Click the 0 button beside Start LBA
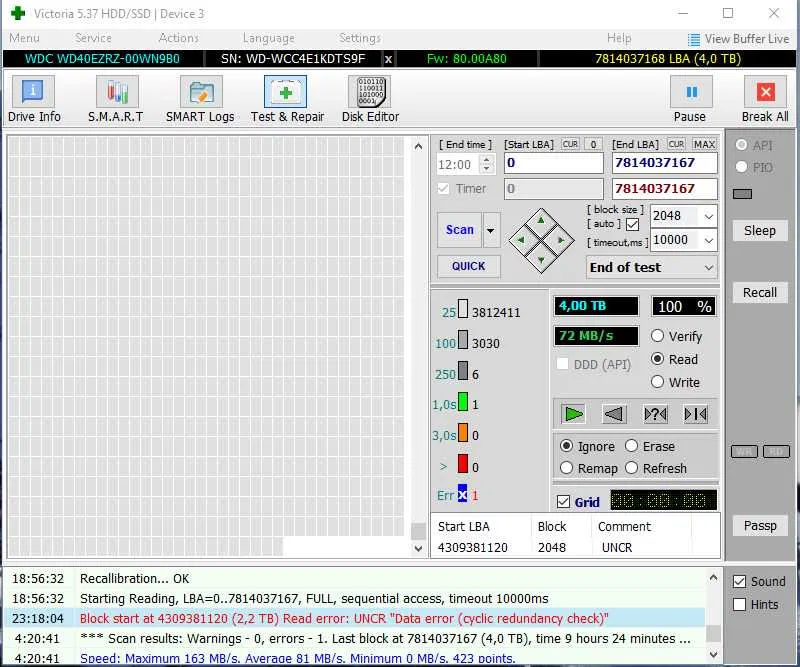800x667 pixels. (x=593, y=144)
